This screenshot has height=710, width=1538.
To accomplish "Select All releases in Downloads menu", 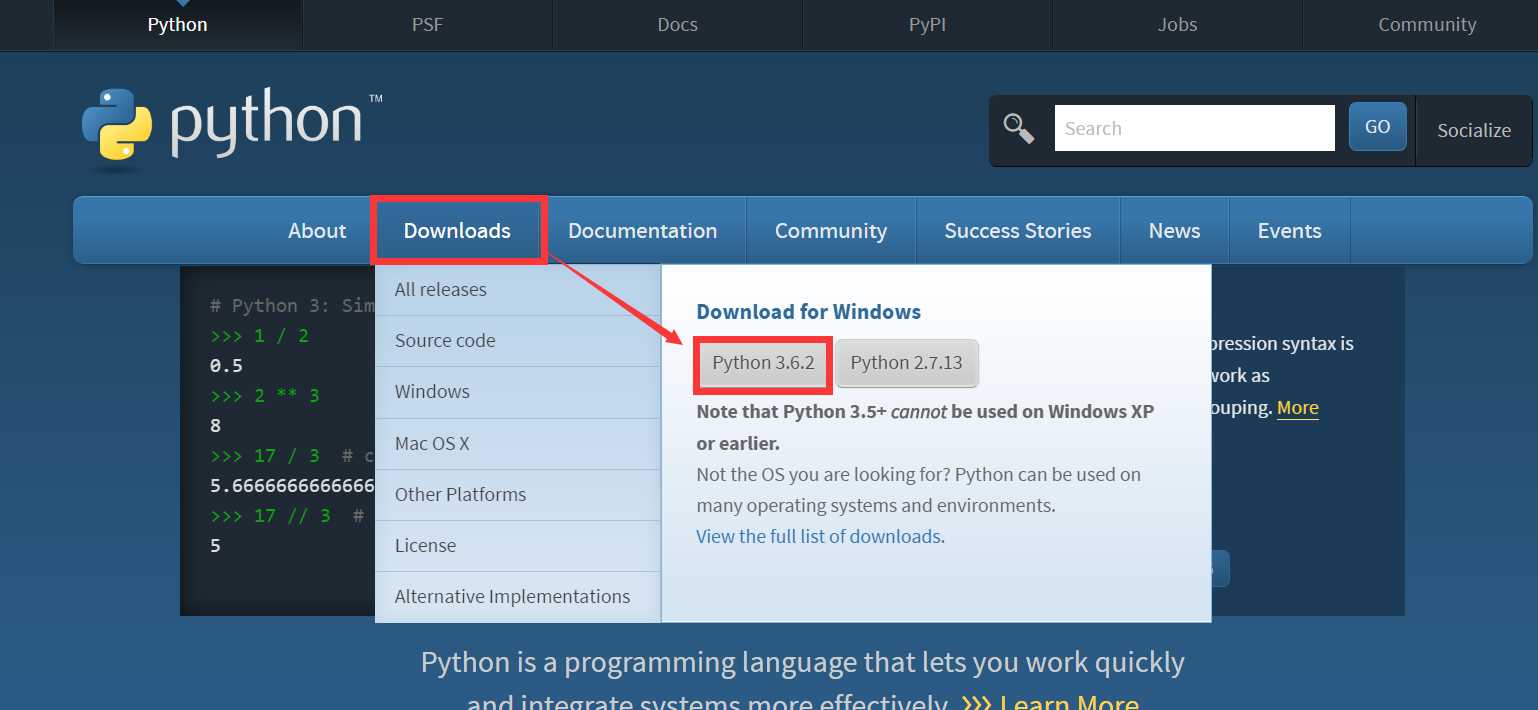I will pos(518,290).
